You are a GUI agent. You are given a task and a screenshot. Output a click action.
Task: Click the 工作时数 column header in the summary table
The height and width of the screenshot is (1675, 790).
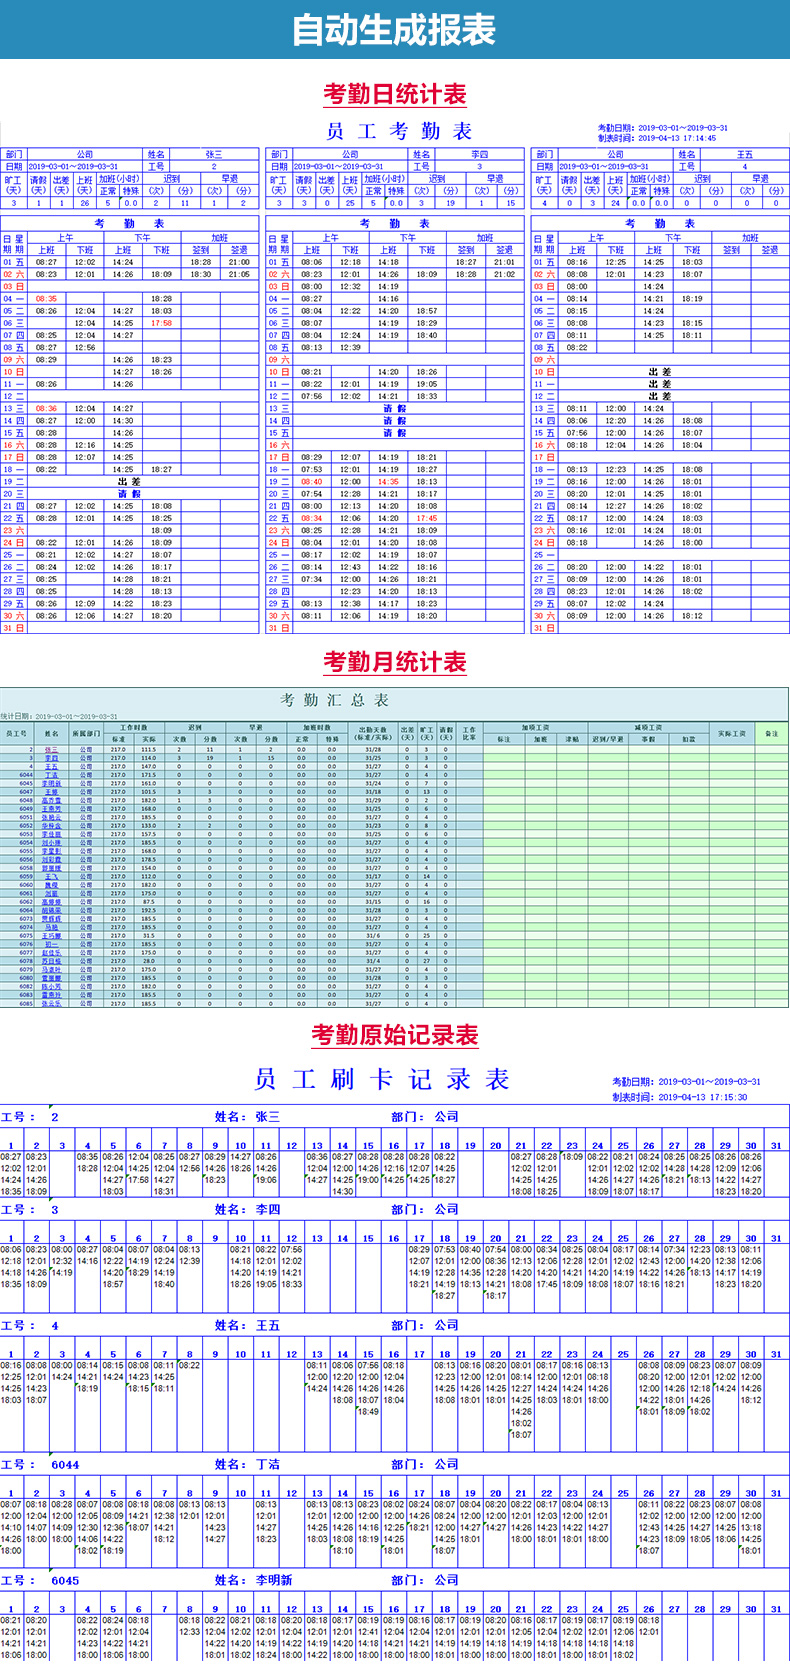(x=134, y=727)
